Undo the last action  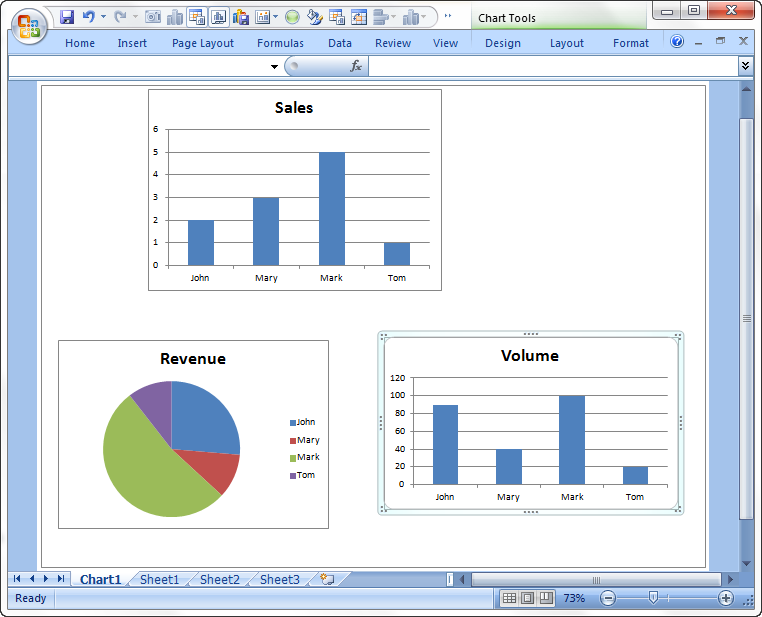click(x=88, y=17)
